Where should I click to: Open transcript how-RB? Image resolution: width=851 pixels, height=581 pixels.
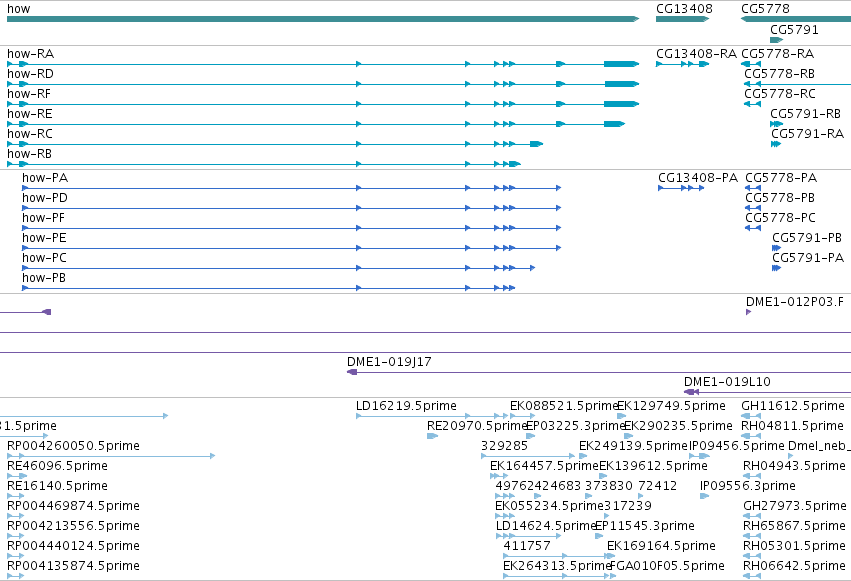click(x=29, y=154)
